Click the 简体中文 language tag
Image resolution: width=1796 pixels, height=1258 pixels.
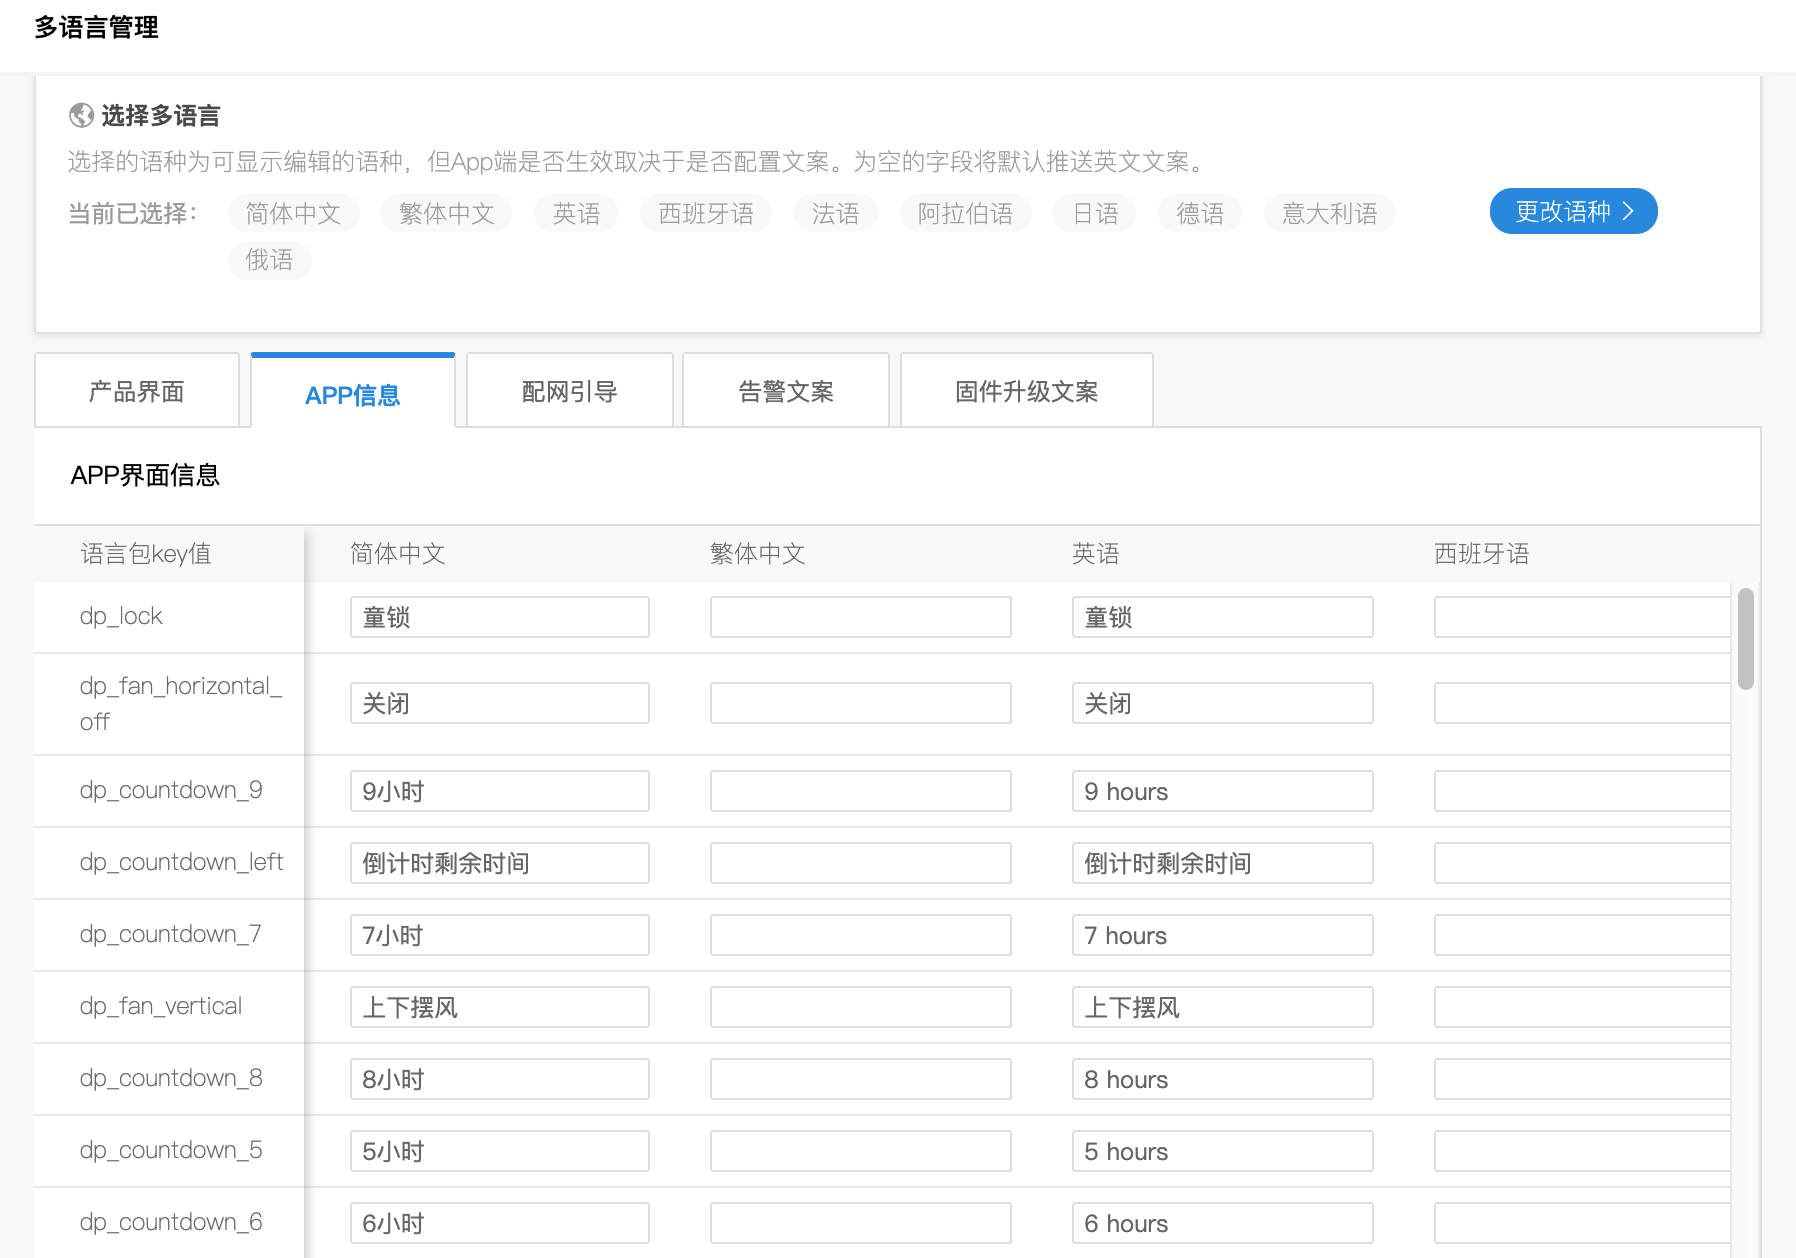point(293,213)
